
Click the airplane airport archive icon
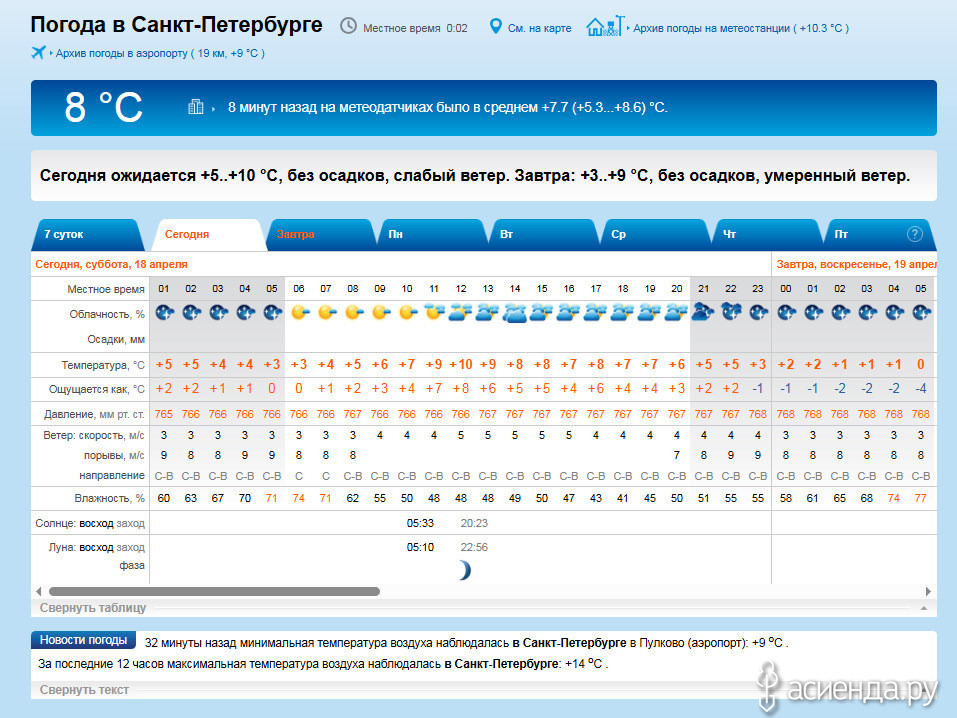39,52
